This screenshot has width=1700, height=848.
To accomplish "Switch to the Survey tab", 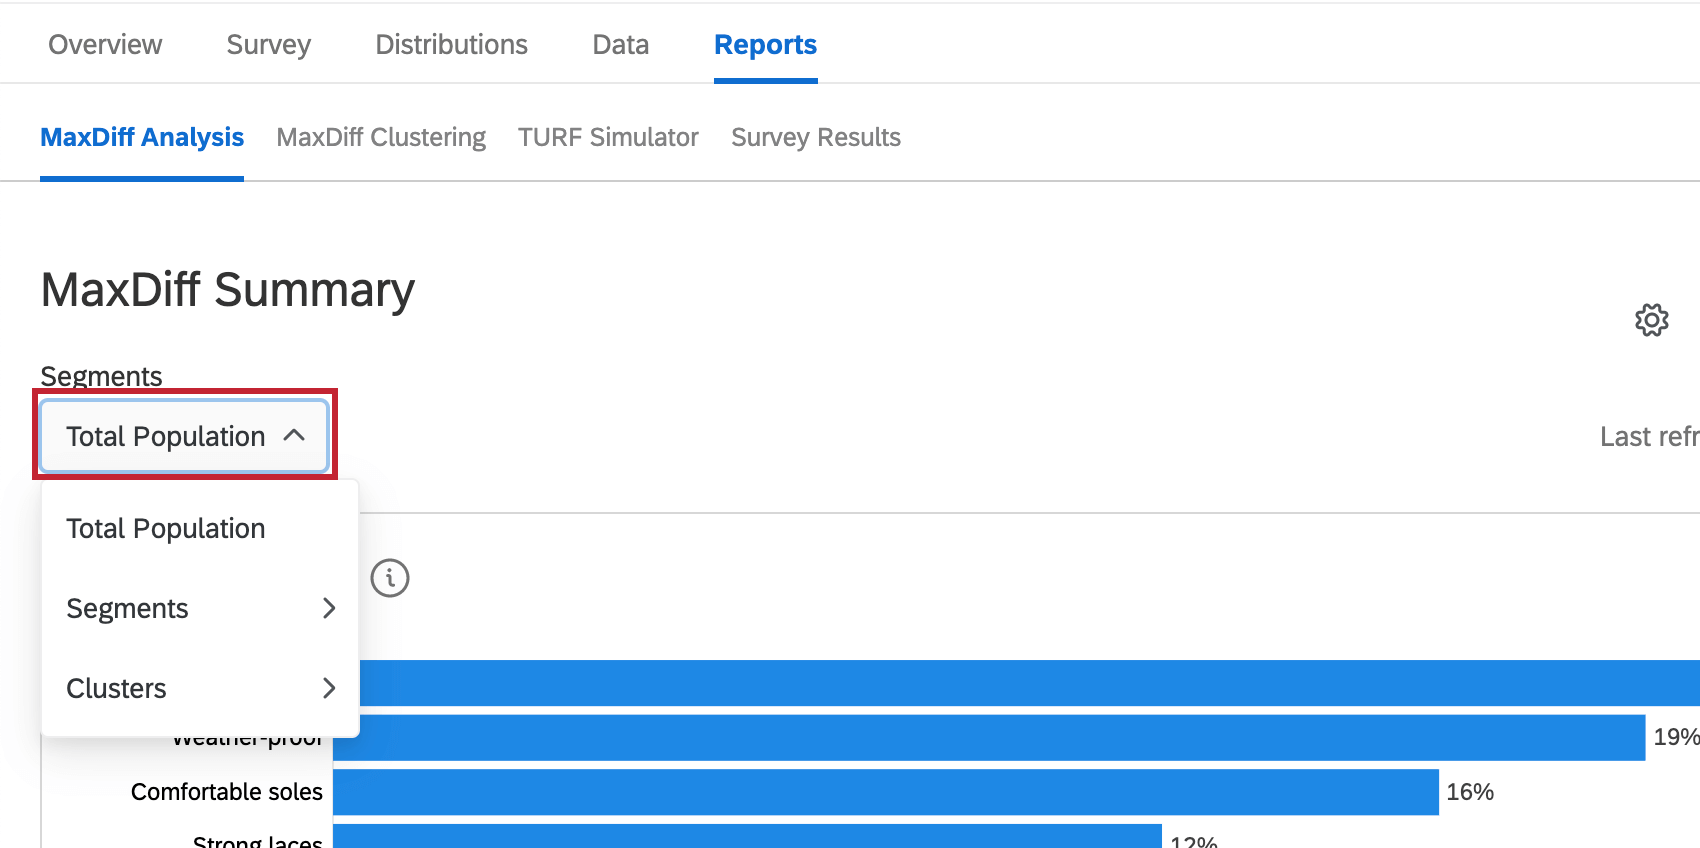I will click(268, 44).
